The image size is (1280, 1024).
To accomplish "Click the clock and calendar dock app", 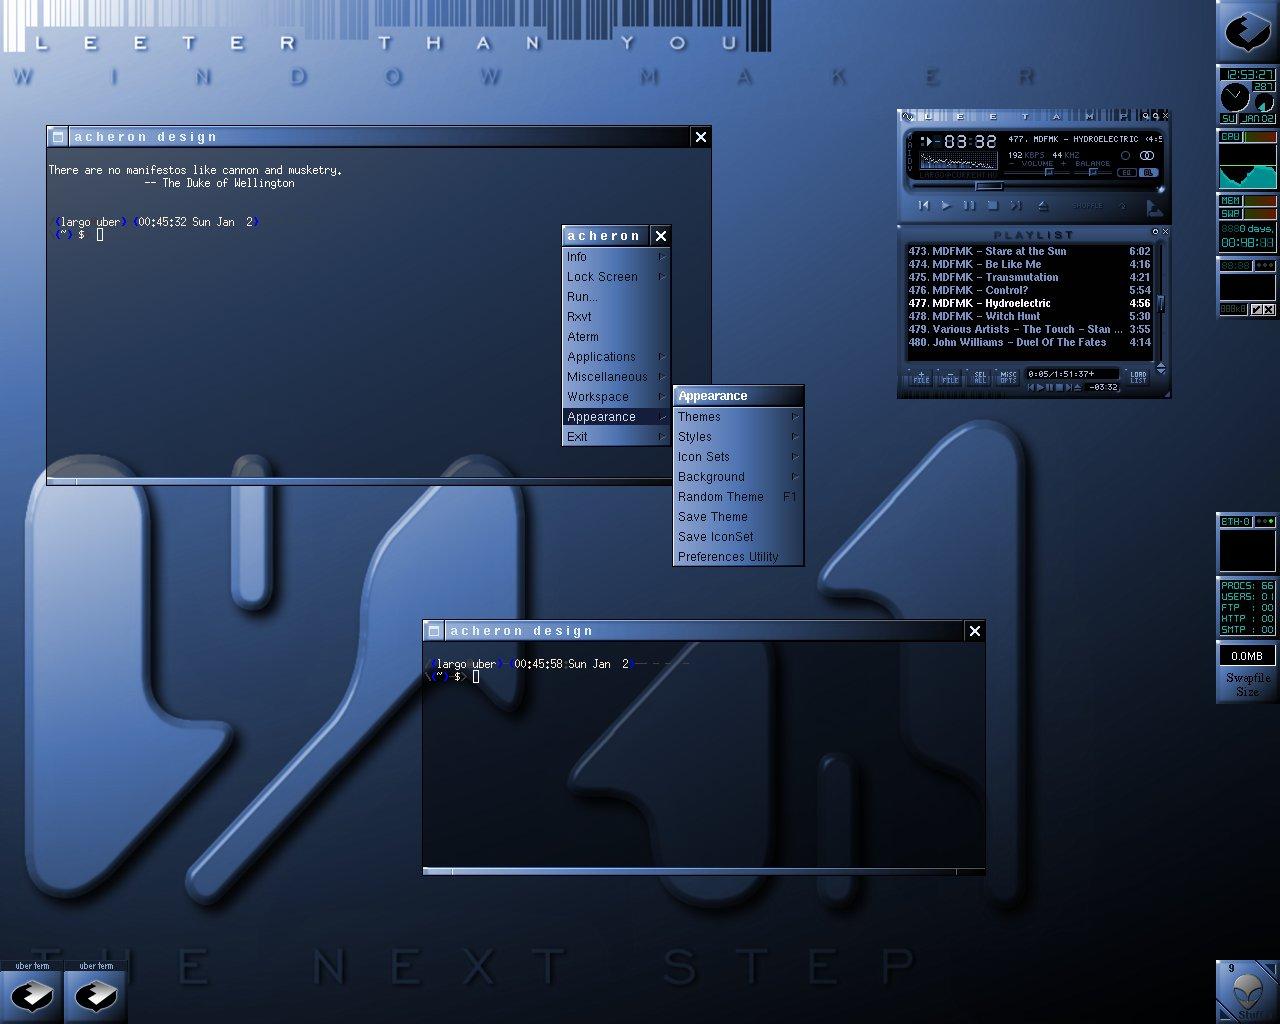I will [x=1248, y=96].
